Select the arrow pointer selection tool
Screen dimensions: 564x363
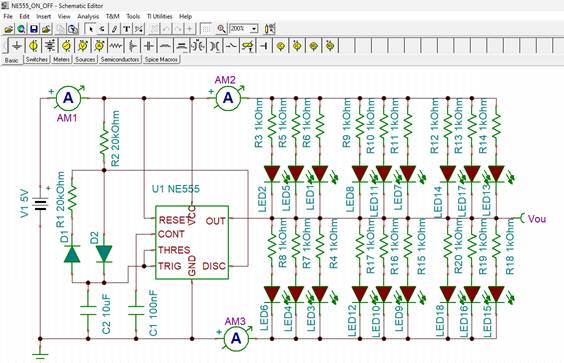(x=91, y=29)
